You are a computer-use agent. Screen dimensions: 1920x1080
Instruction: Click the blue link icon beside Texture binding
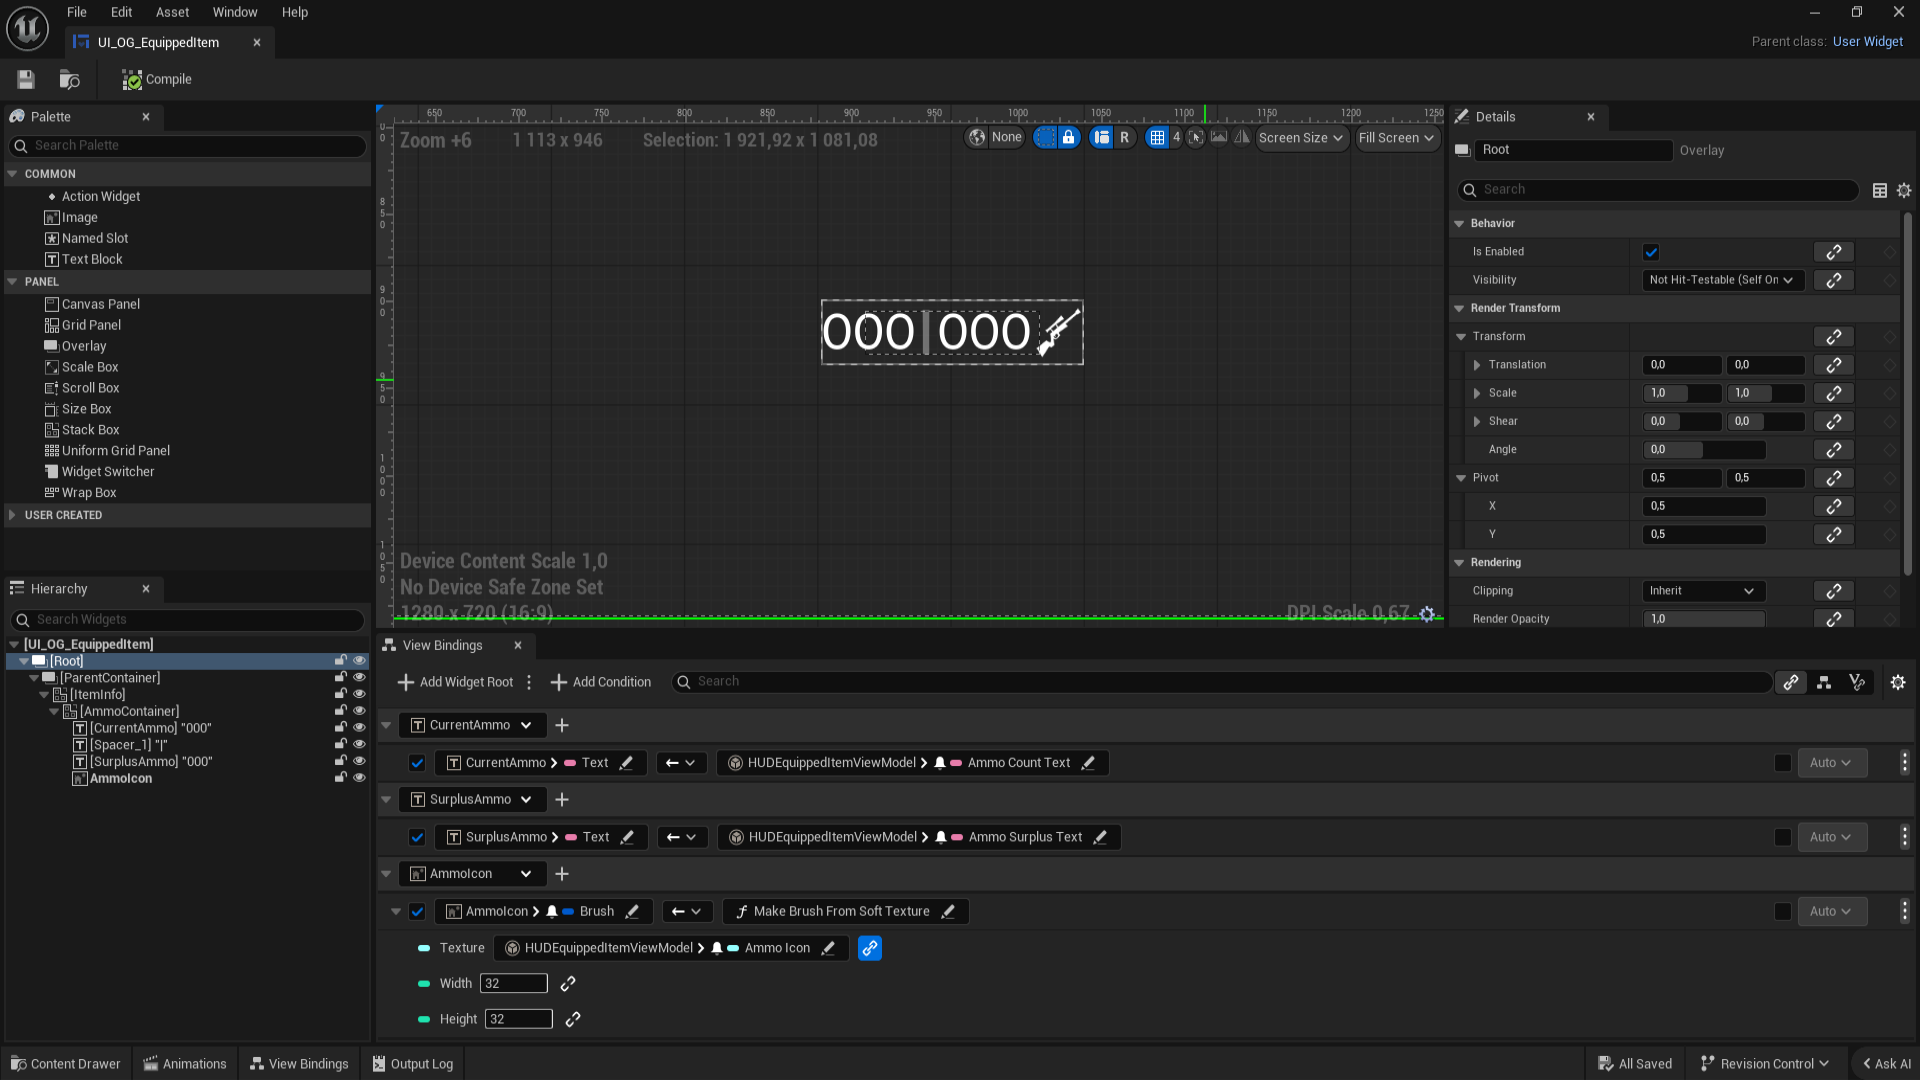[869, 948]
